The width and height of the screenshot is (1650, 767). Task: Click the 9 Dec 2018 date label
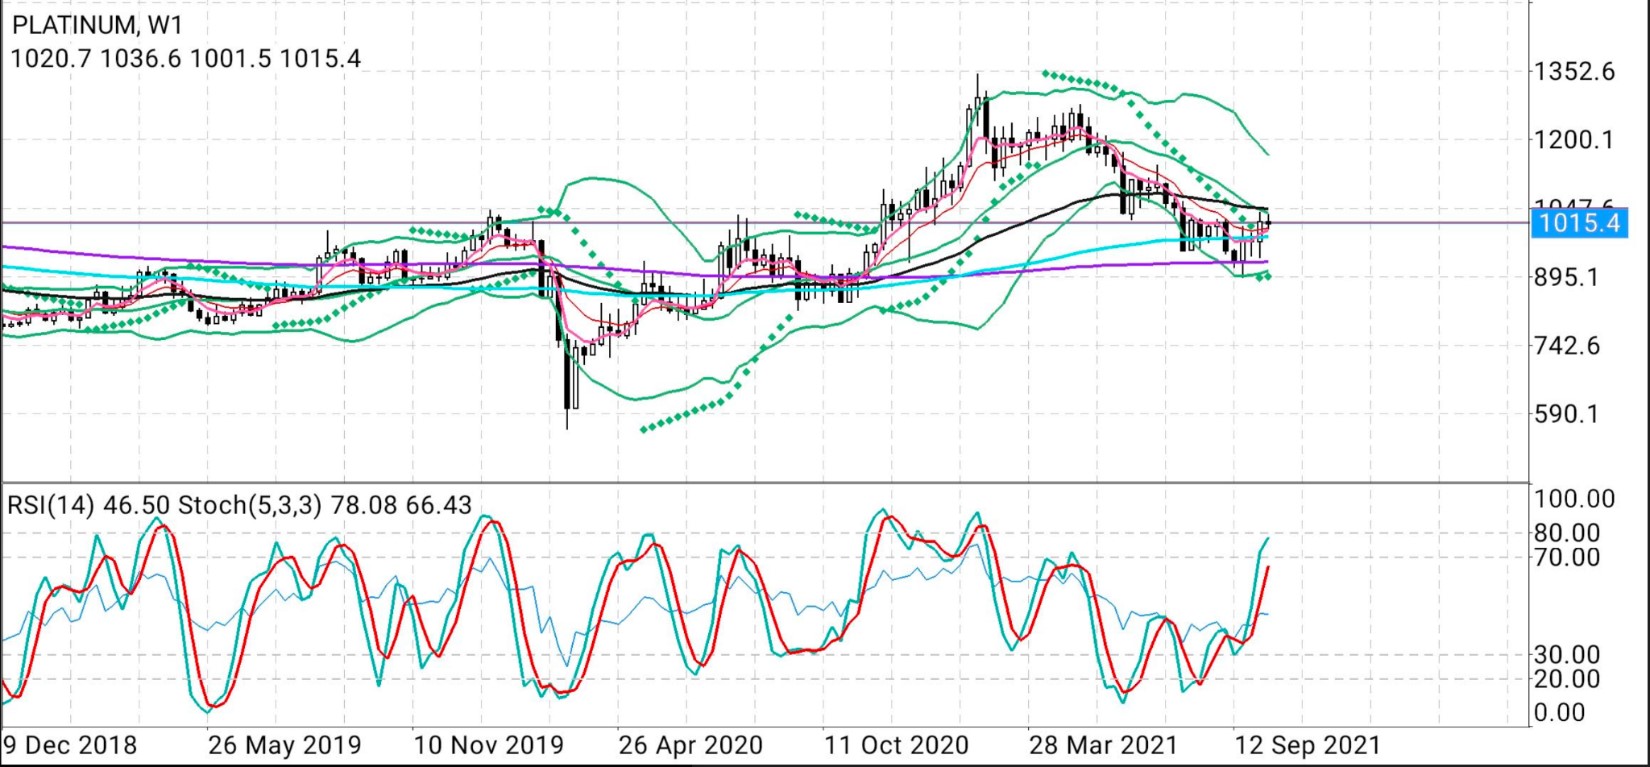point(70,746)
